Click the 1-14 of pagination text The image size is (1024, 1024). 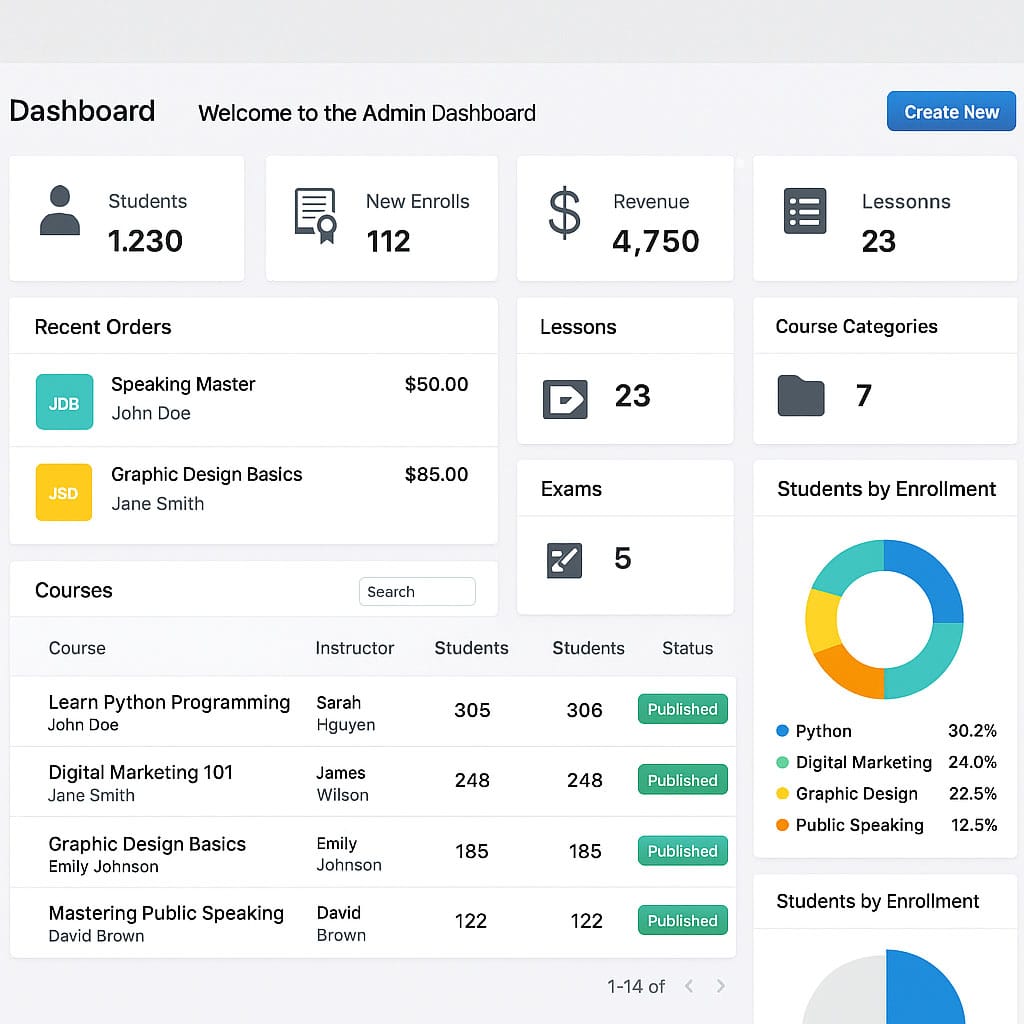click(636, 986)
